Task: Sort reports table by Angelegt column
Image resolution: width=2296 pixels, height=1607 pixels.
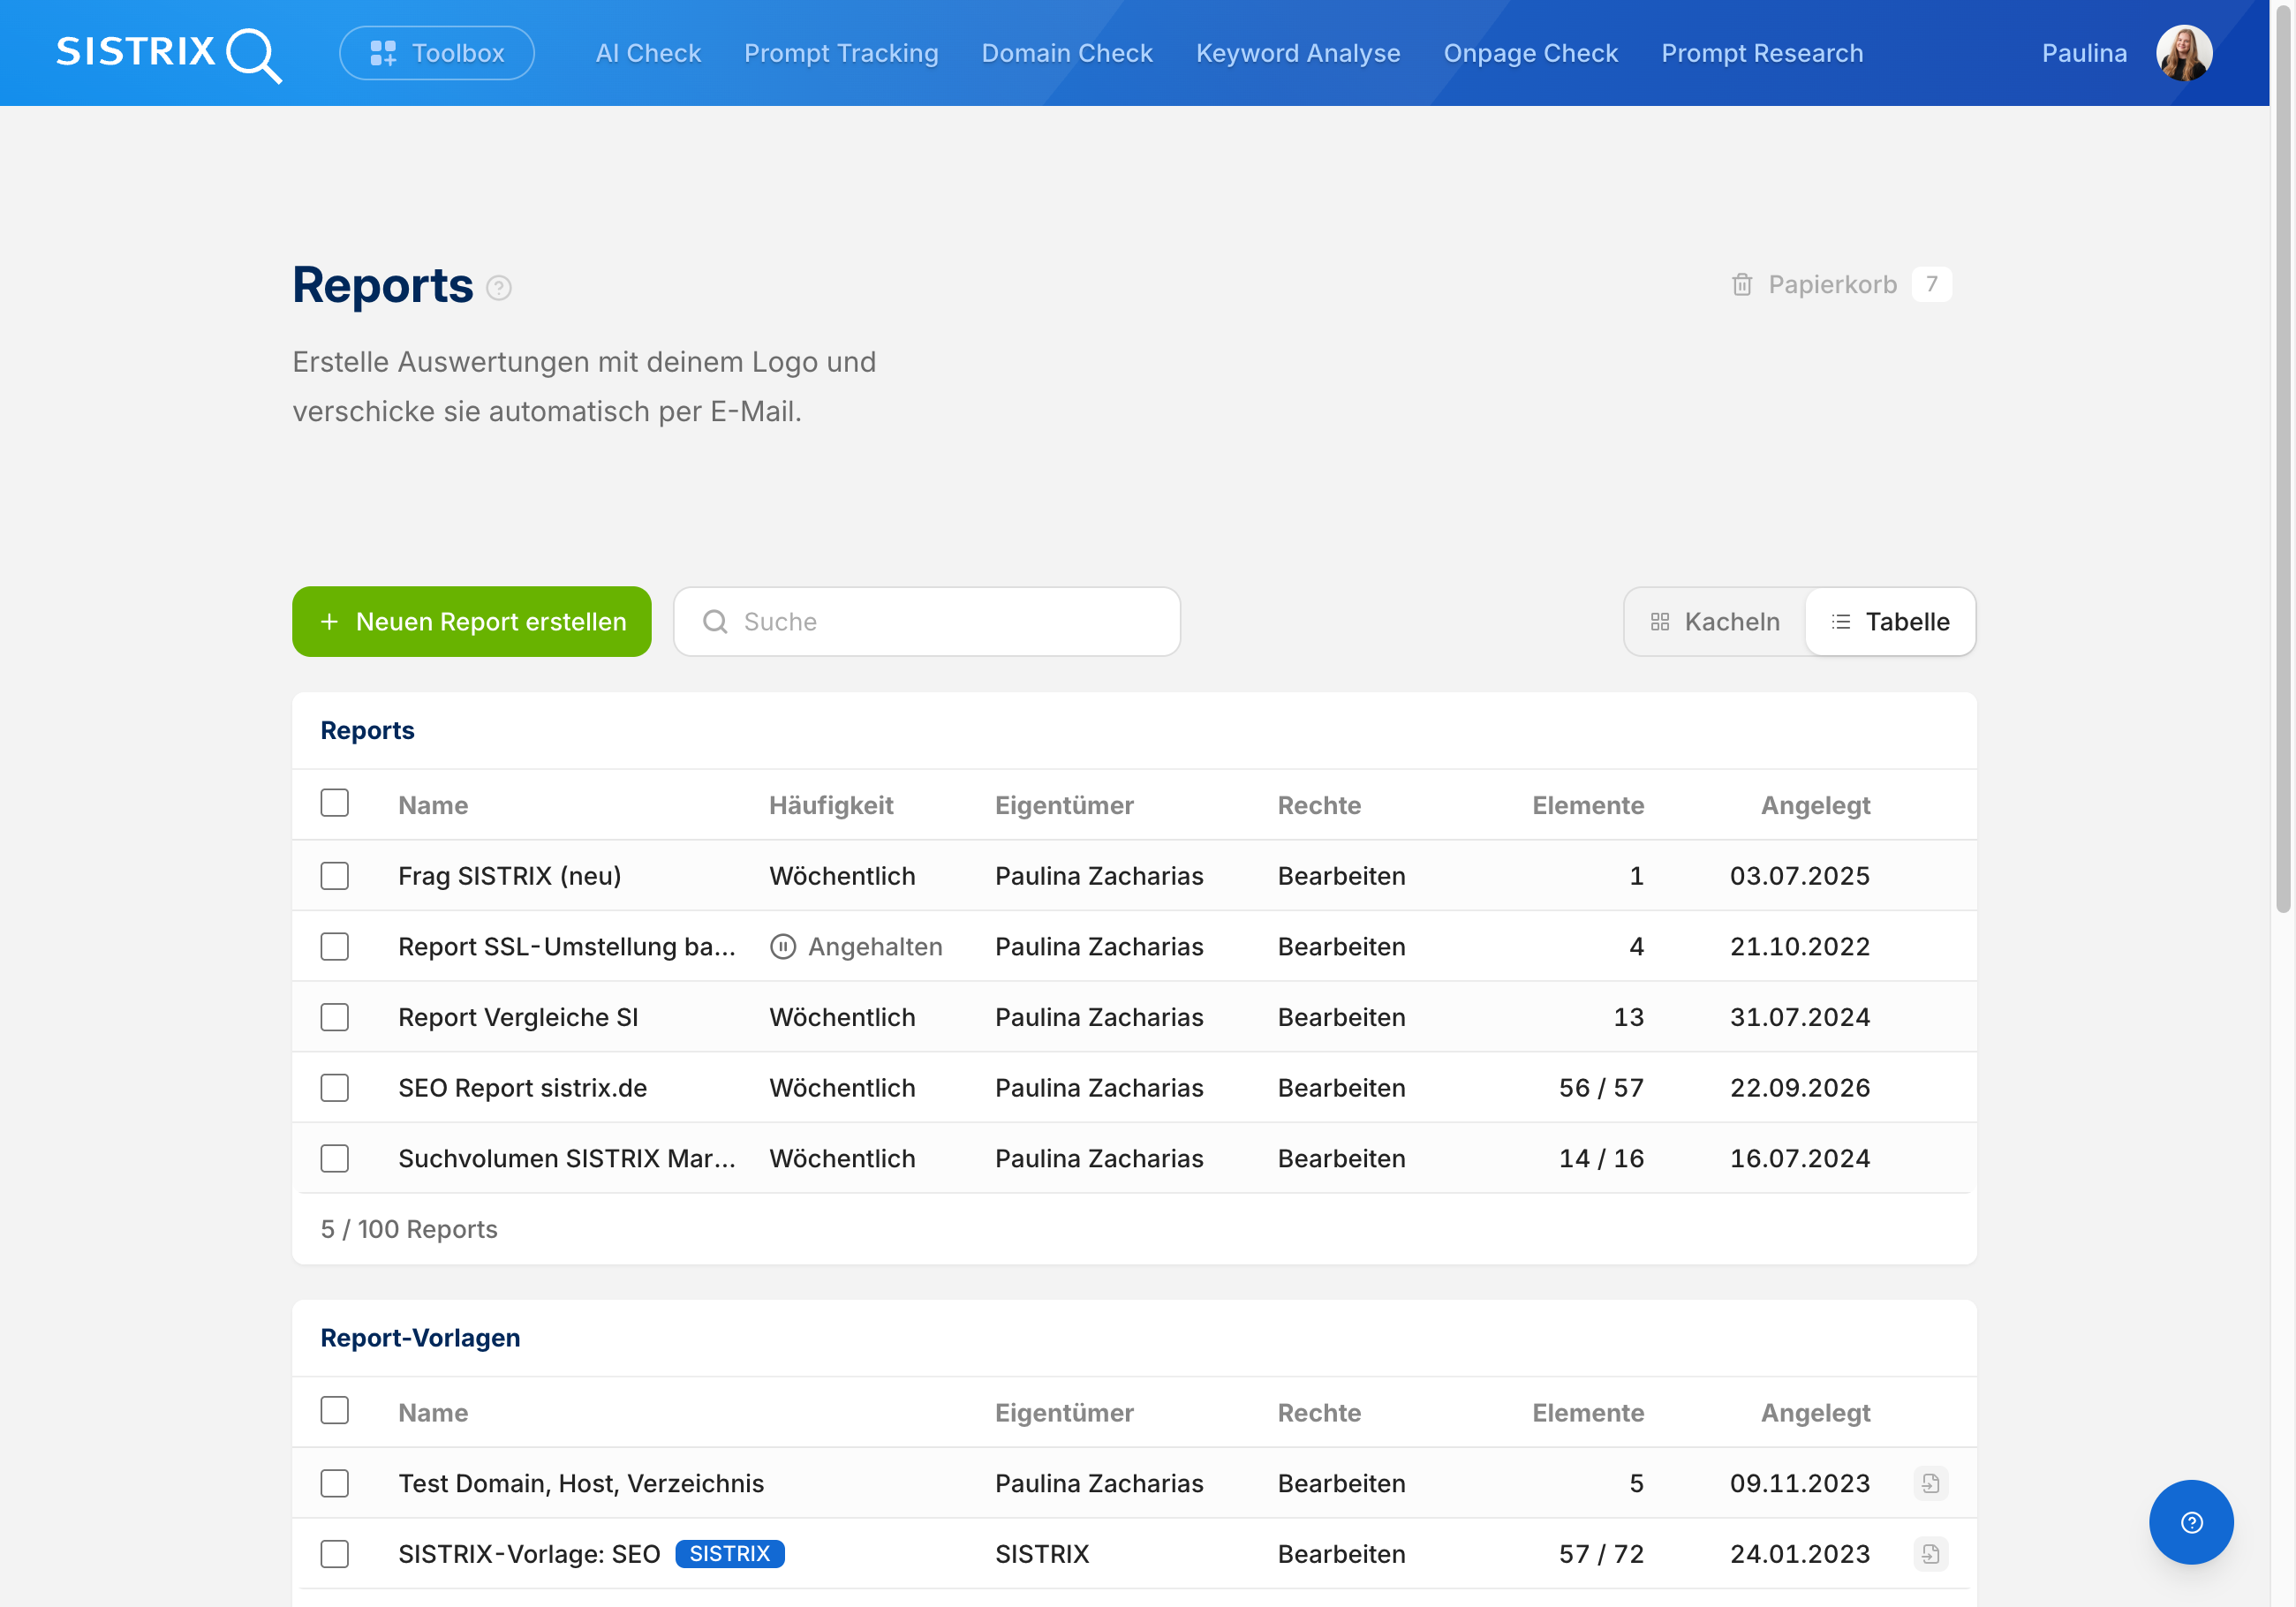Action: click(x=1815, y=805)
